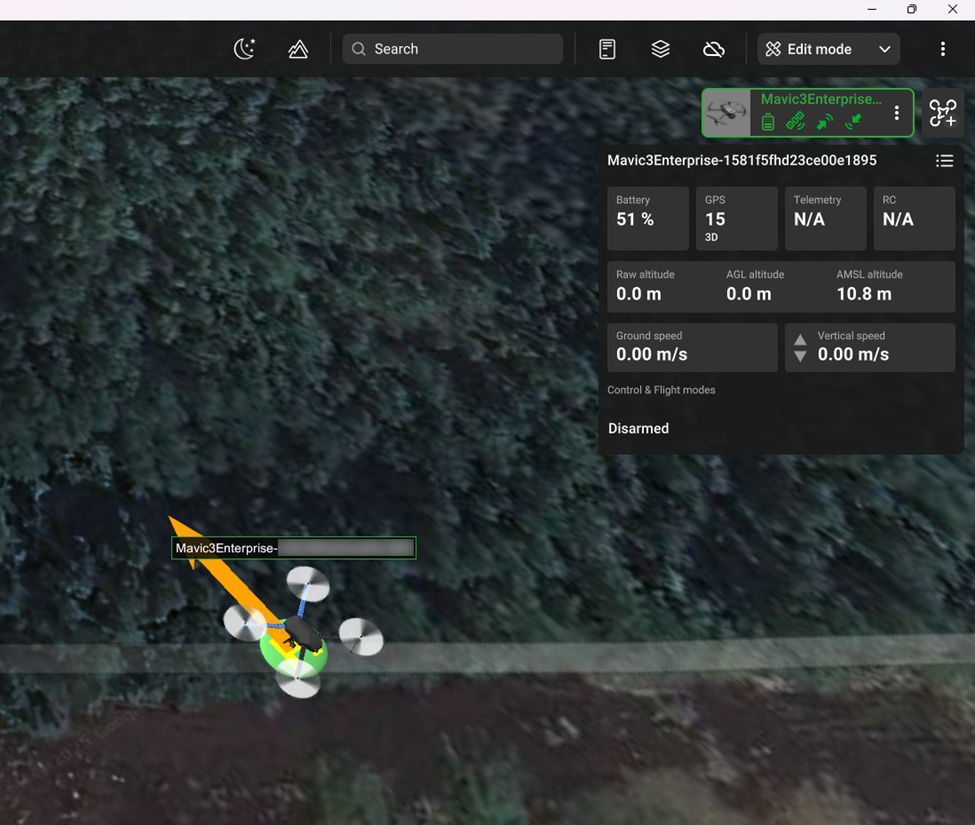Click the GPS 15 3D tile
975x825 pixels.
[737, 218]
